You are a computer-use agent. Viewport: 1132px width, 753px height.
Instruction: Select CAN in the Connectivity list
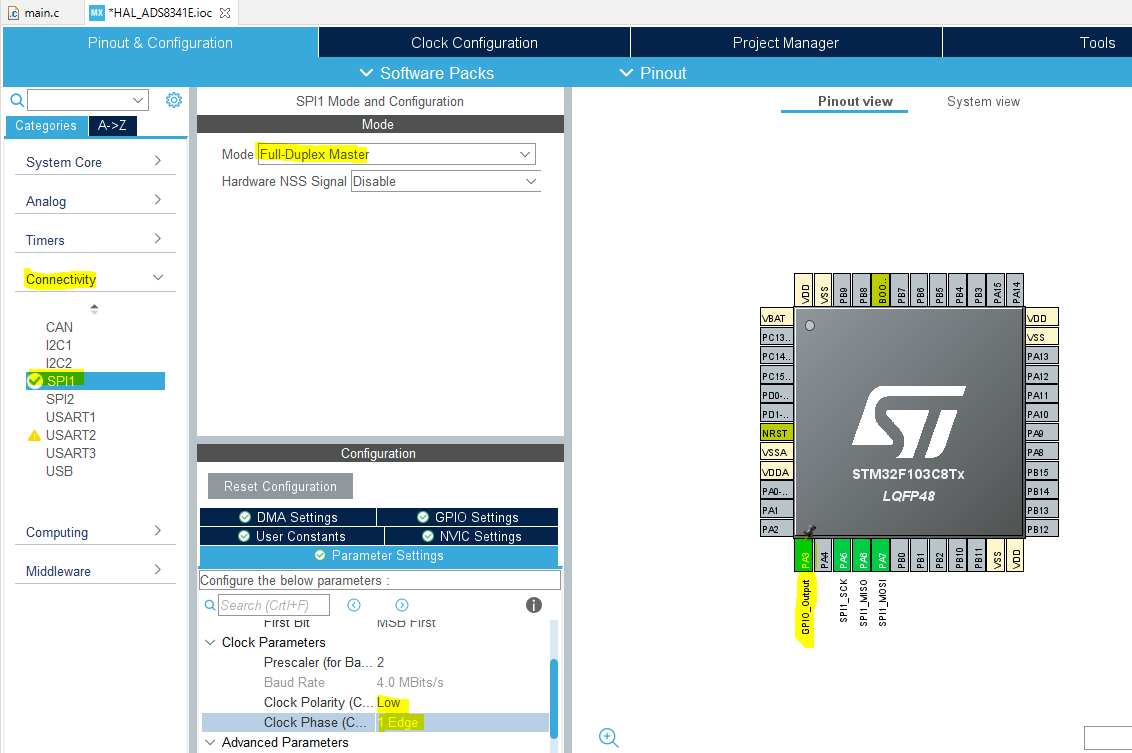[x=59, y=327]
